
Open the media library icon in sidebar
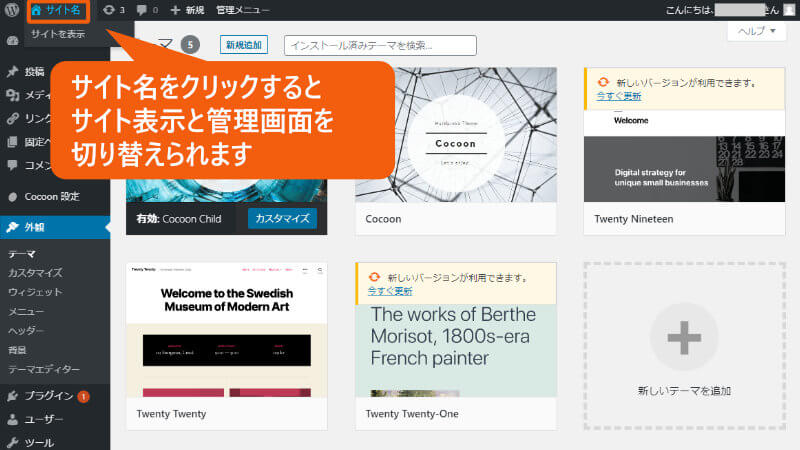coord(12,95)
